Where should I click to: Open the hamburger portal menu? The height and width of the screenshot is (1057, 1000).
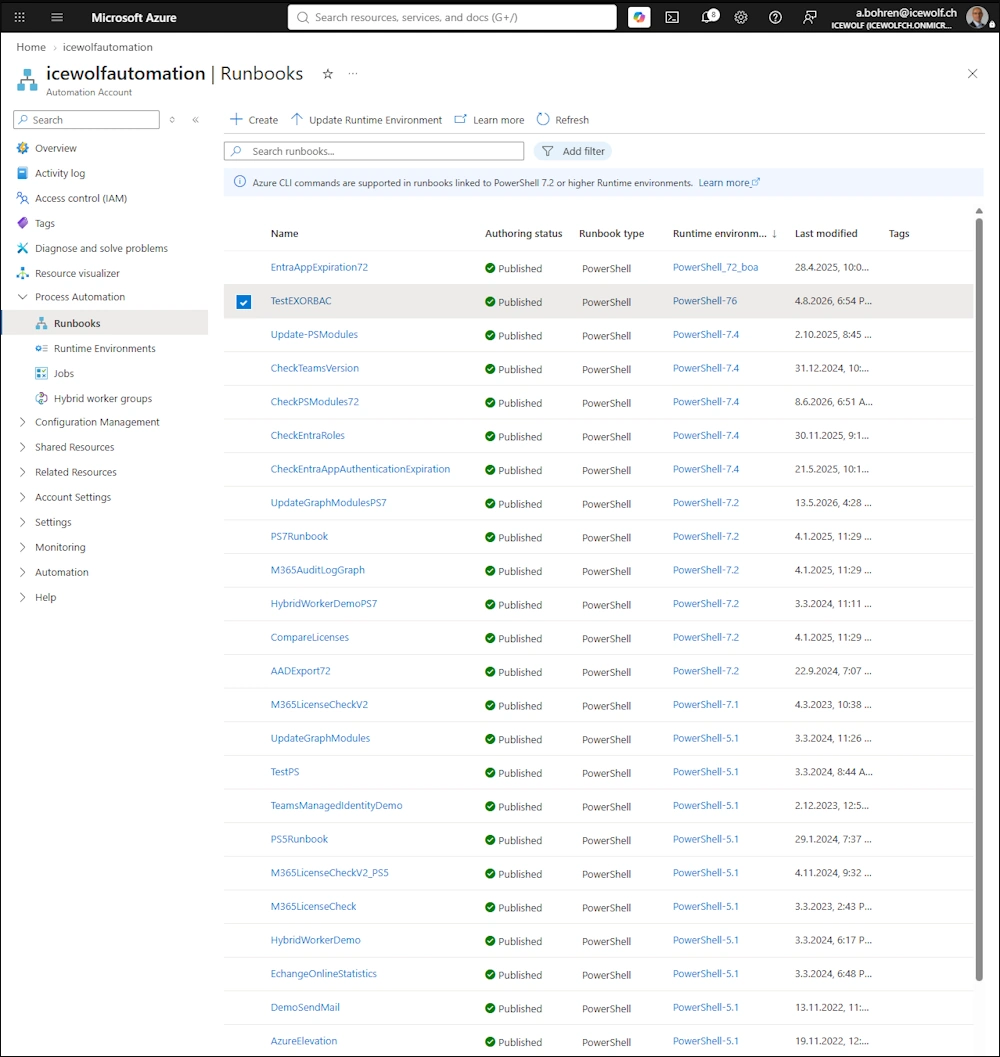pyautogui.click(x=57, y=18)
